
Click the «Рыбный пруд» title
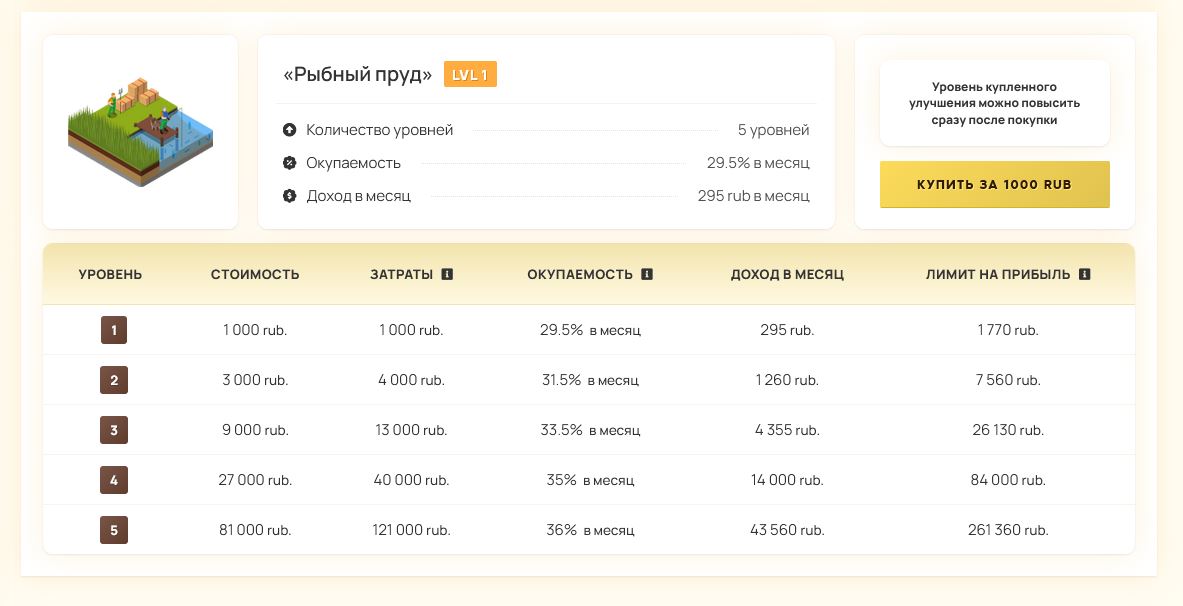click(x=358, y=75)
